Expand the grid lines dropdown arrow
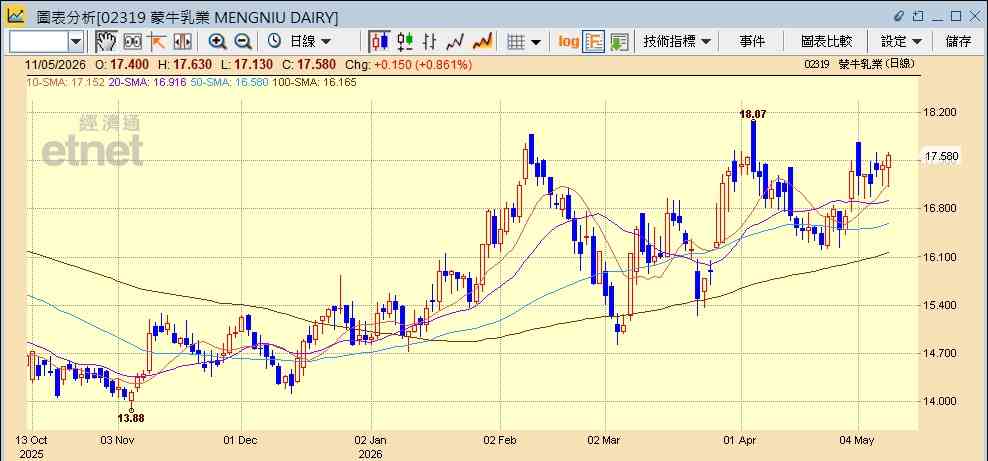Viewport: 988px width, 461px height. pyautogui.click(x=536, y=42)
